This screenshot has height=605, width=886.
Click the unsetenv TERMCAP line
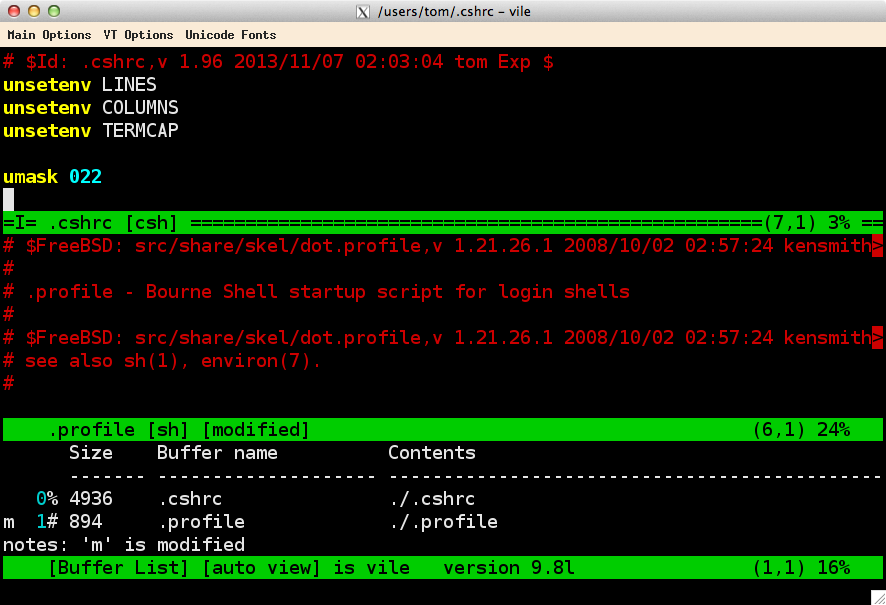coord(90,130)
